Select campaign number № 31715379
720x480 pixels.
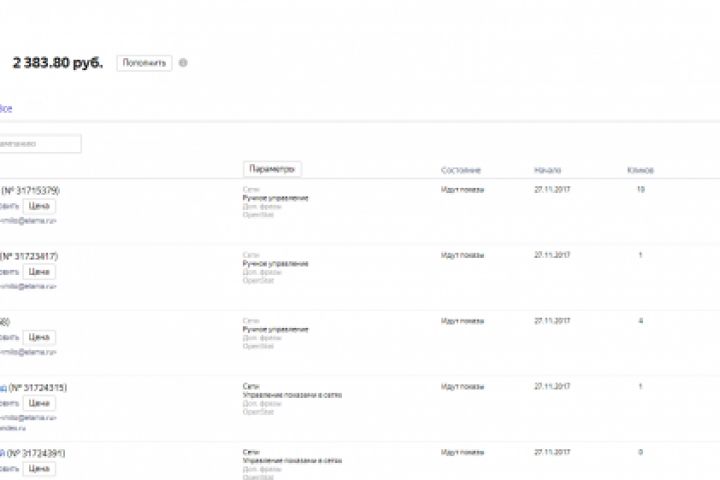click(x=31, y=191)
